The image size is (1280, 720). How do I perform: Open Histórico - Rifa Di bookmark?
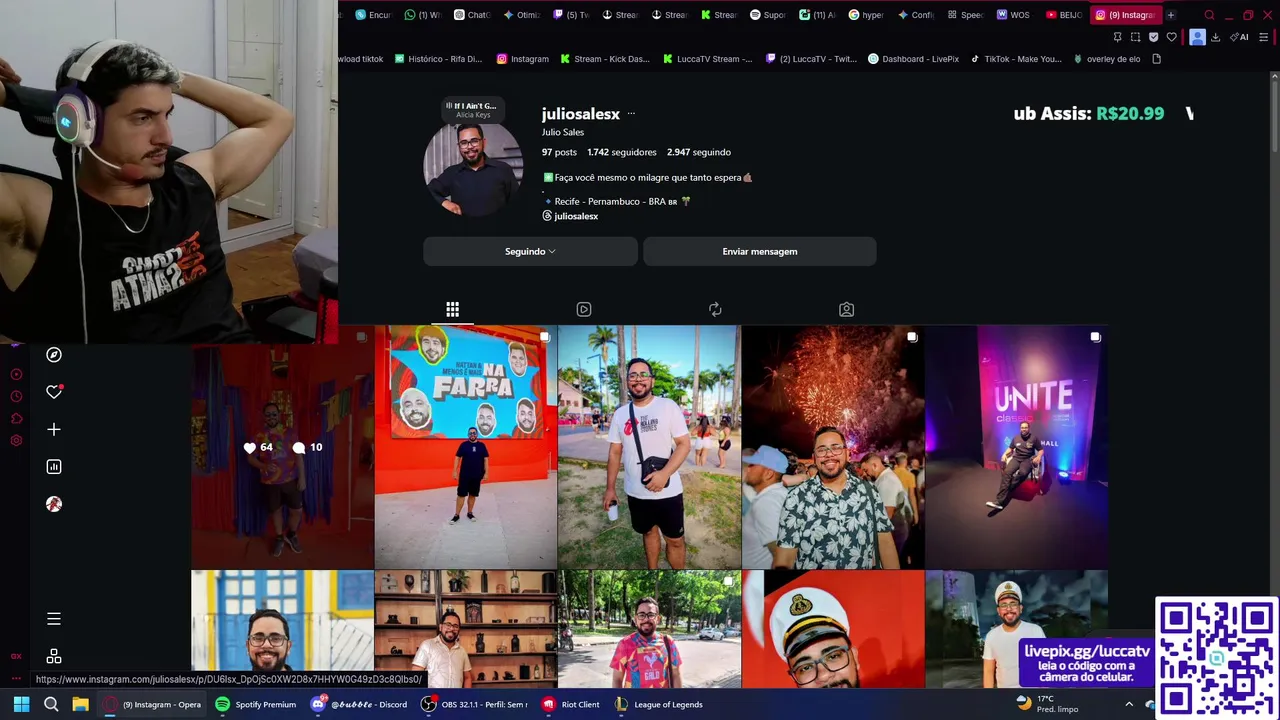[x=438, y=59]
